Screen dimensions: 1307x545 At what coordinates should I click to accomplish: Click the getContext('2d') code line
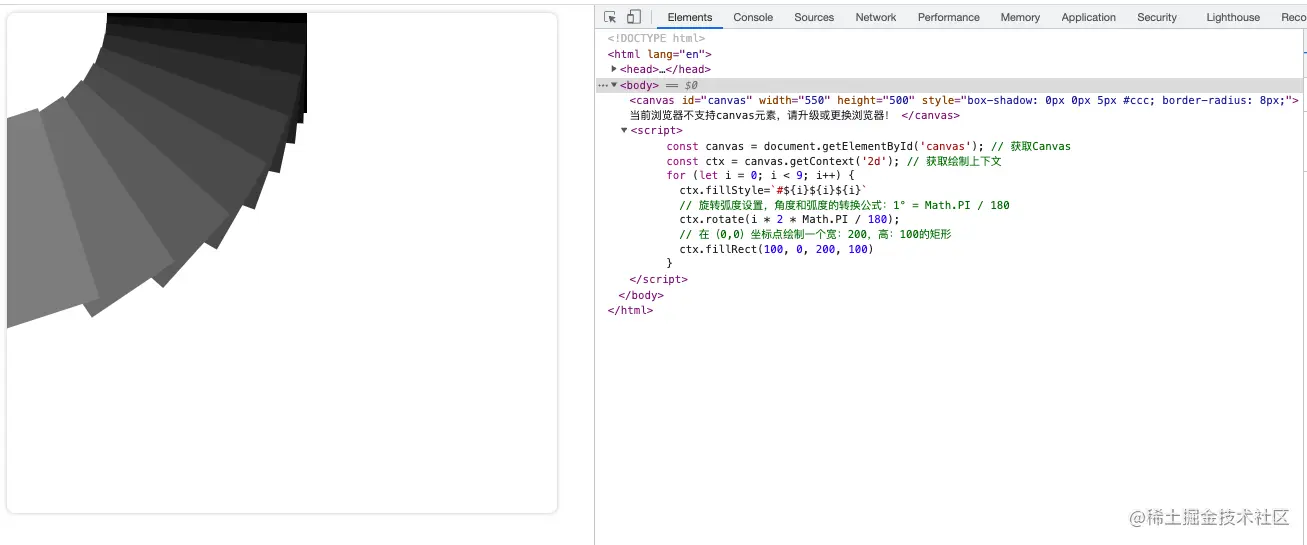[x=834, y=161]
